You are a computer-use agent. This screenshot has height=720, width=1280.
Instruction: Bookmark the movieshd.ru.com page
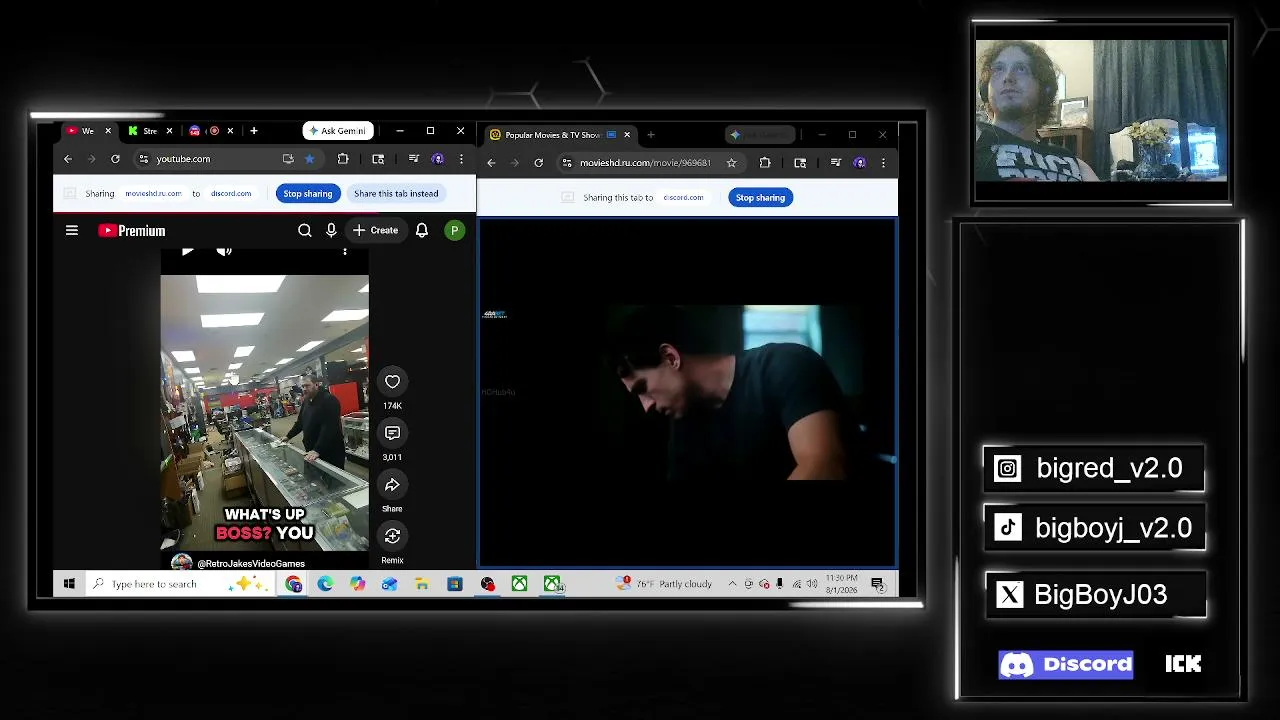click(x=731, y=163)
